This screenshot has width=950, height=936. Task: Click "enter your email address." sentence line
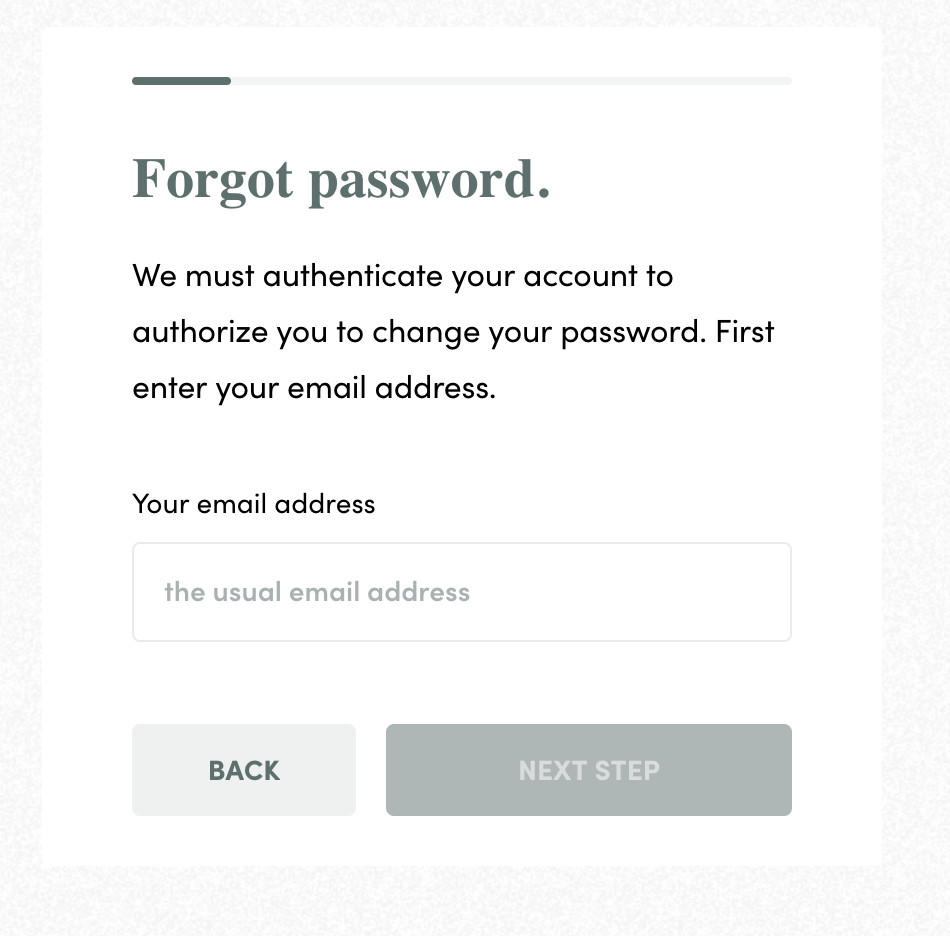click(314, 387)
